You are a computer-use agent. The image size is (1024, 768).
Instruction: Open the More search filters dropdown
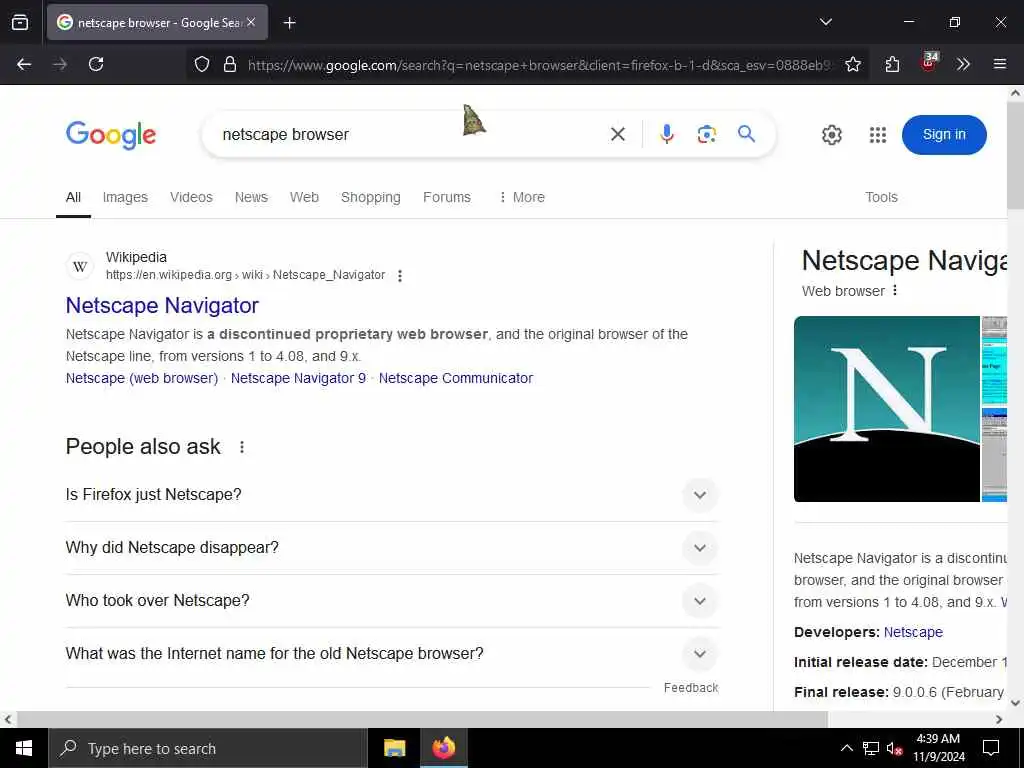pyautogui.click(x=521, y=197)
